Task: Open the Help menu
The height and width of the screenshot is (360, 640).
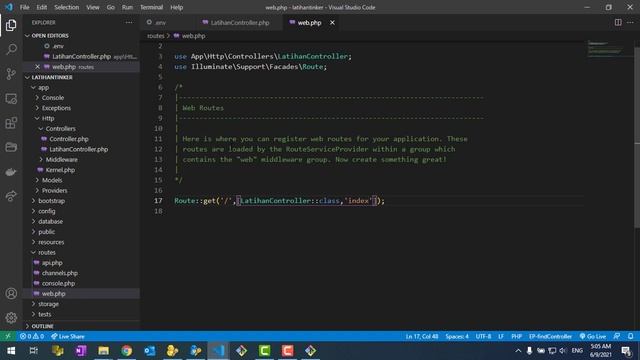Action: tap(176, 7)
